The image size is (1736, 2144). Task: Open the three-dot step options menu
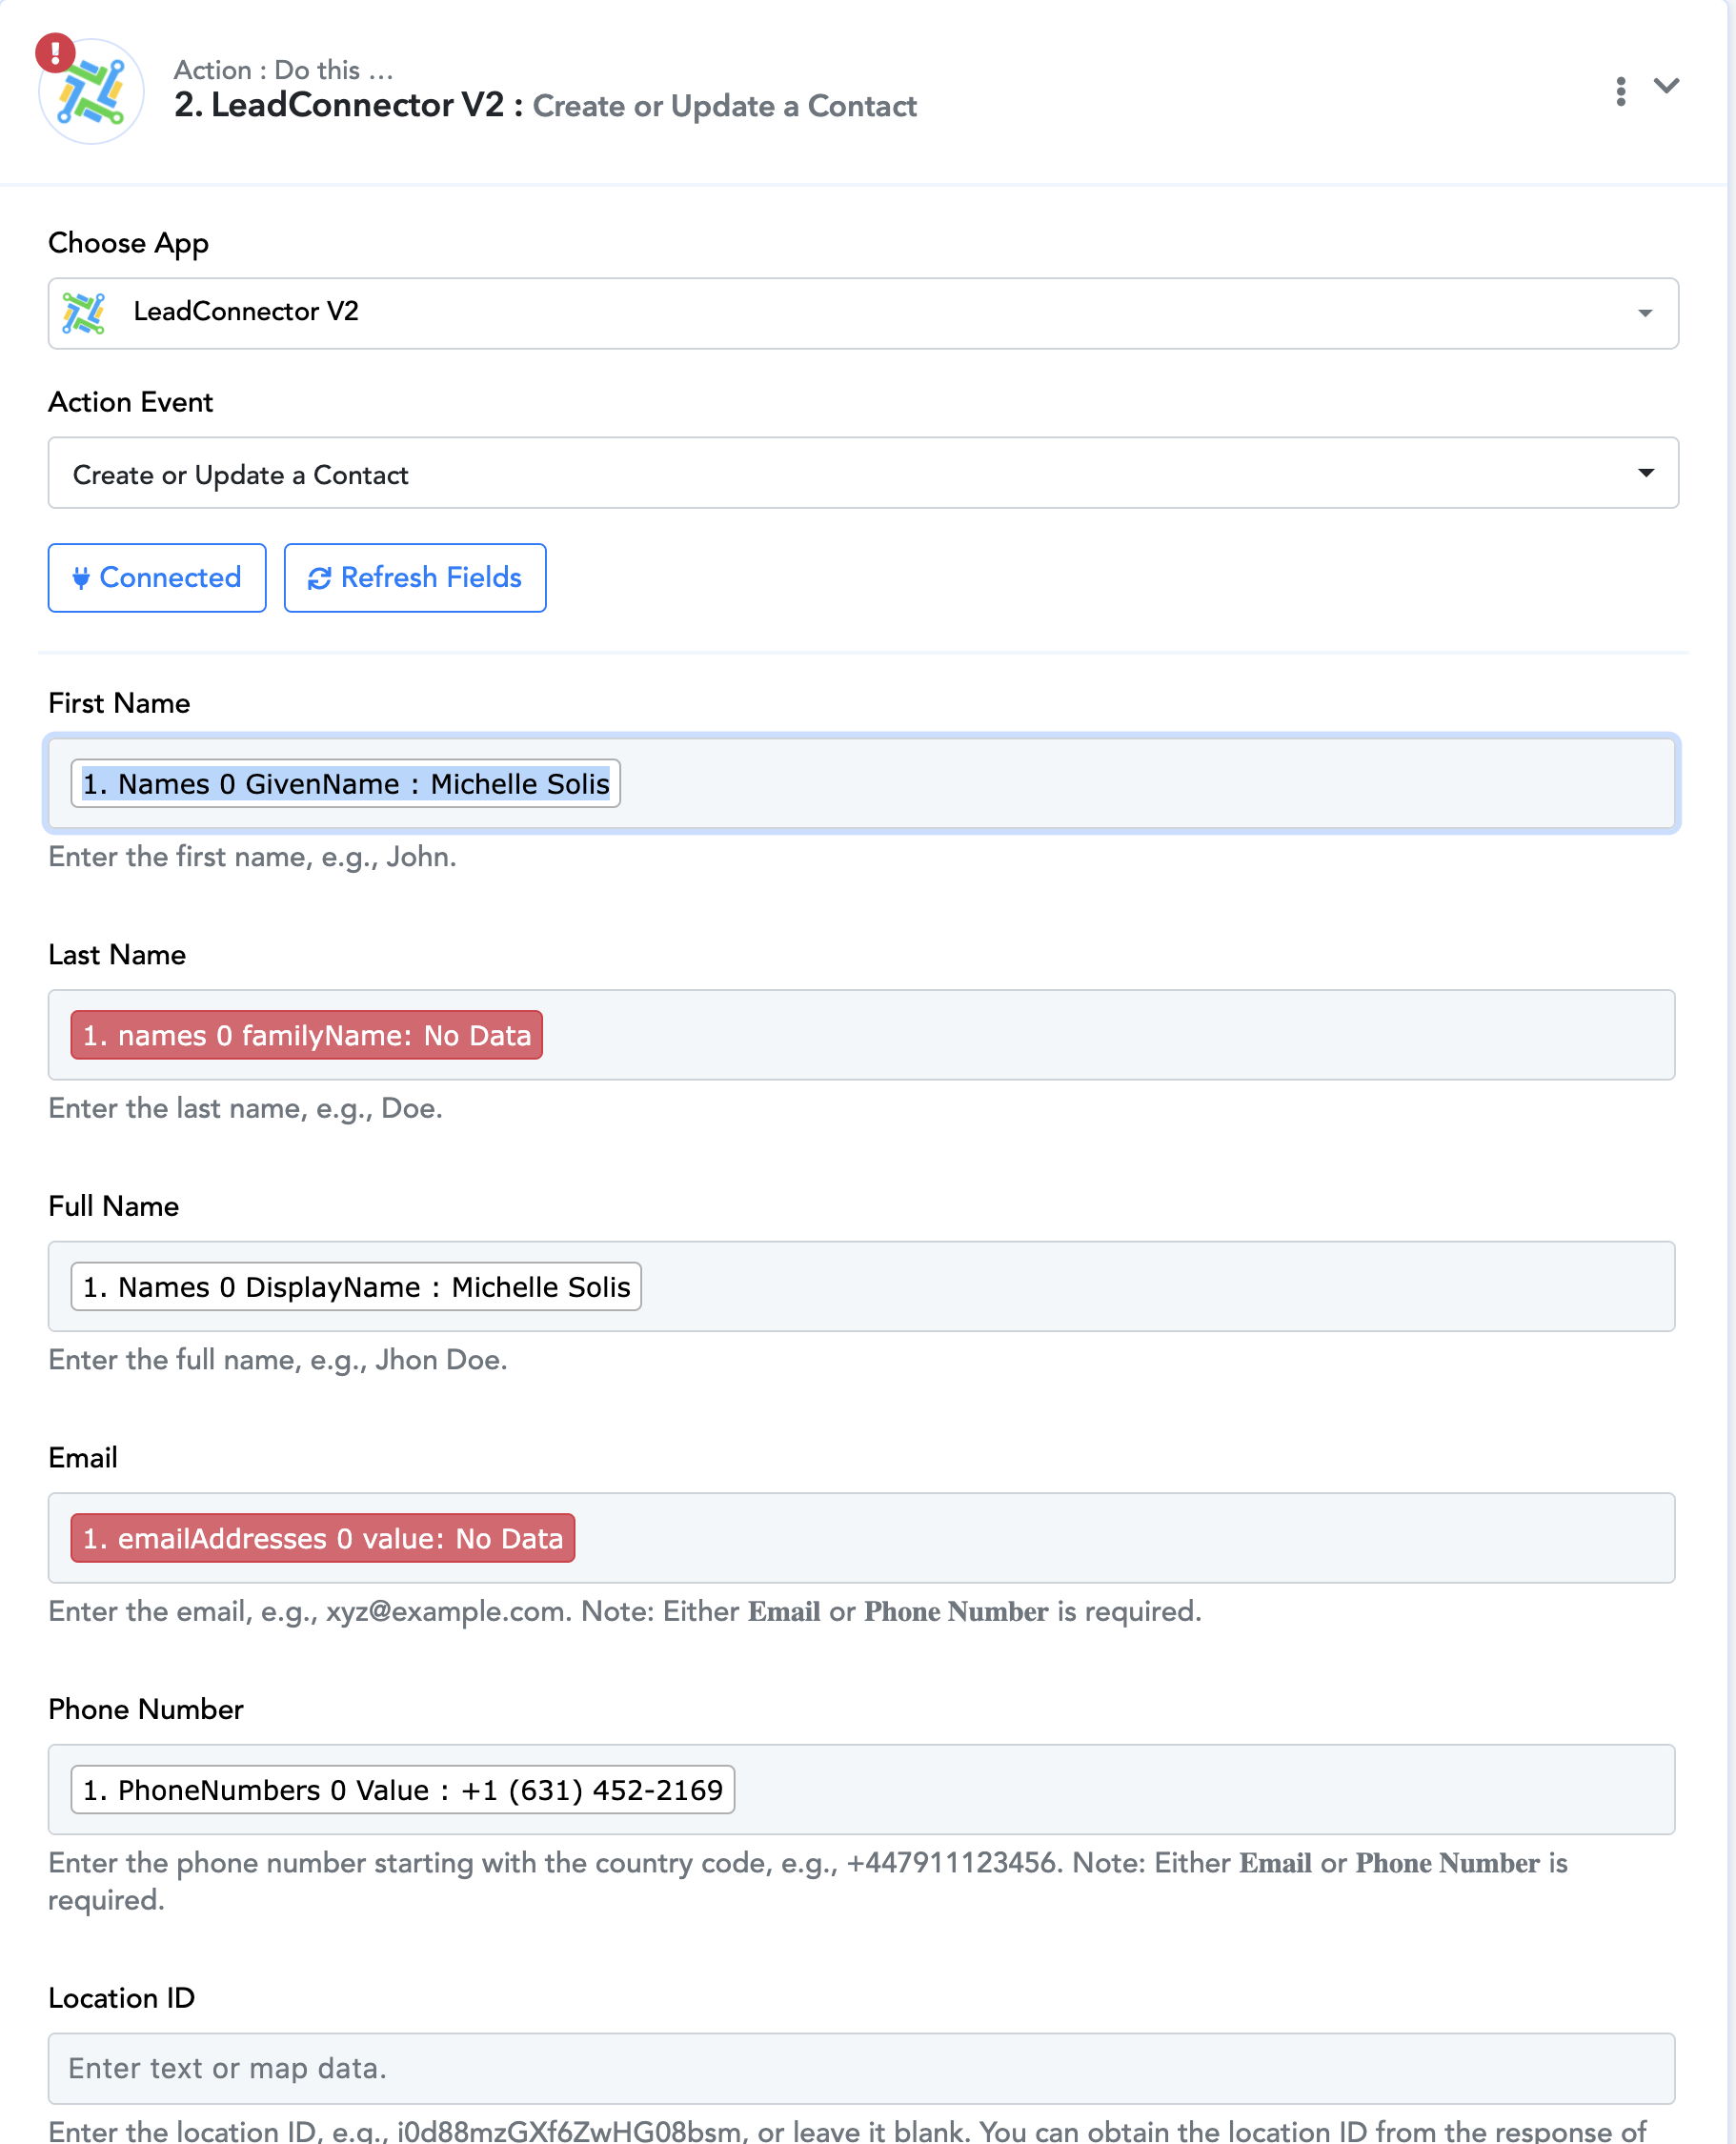[x=1620, y=91]
